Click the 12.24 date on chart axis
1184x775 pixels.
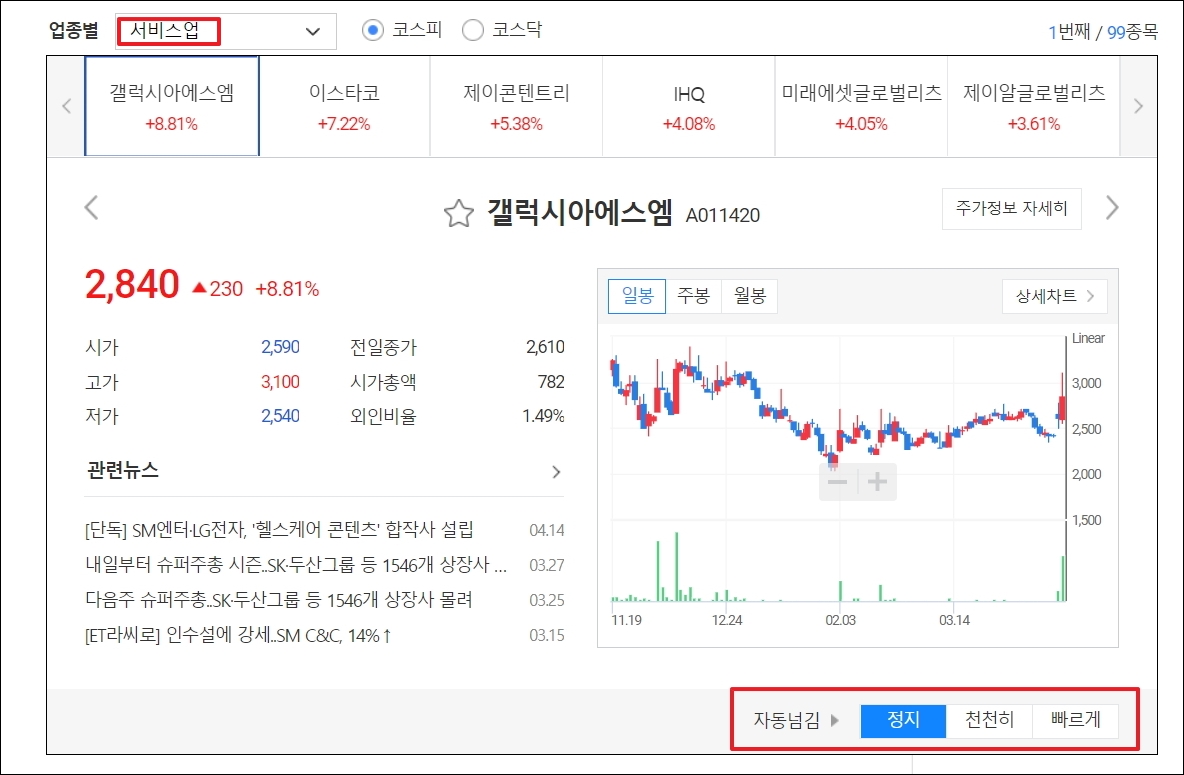pos(727,620)
